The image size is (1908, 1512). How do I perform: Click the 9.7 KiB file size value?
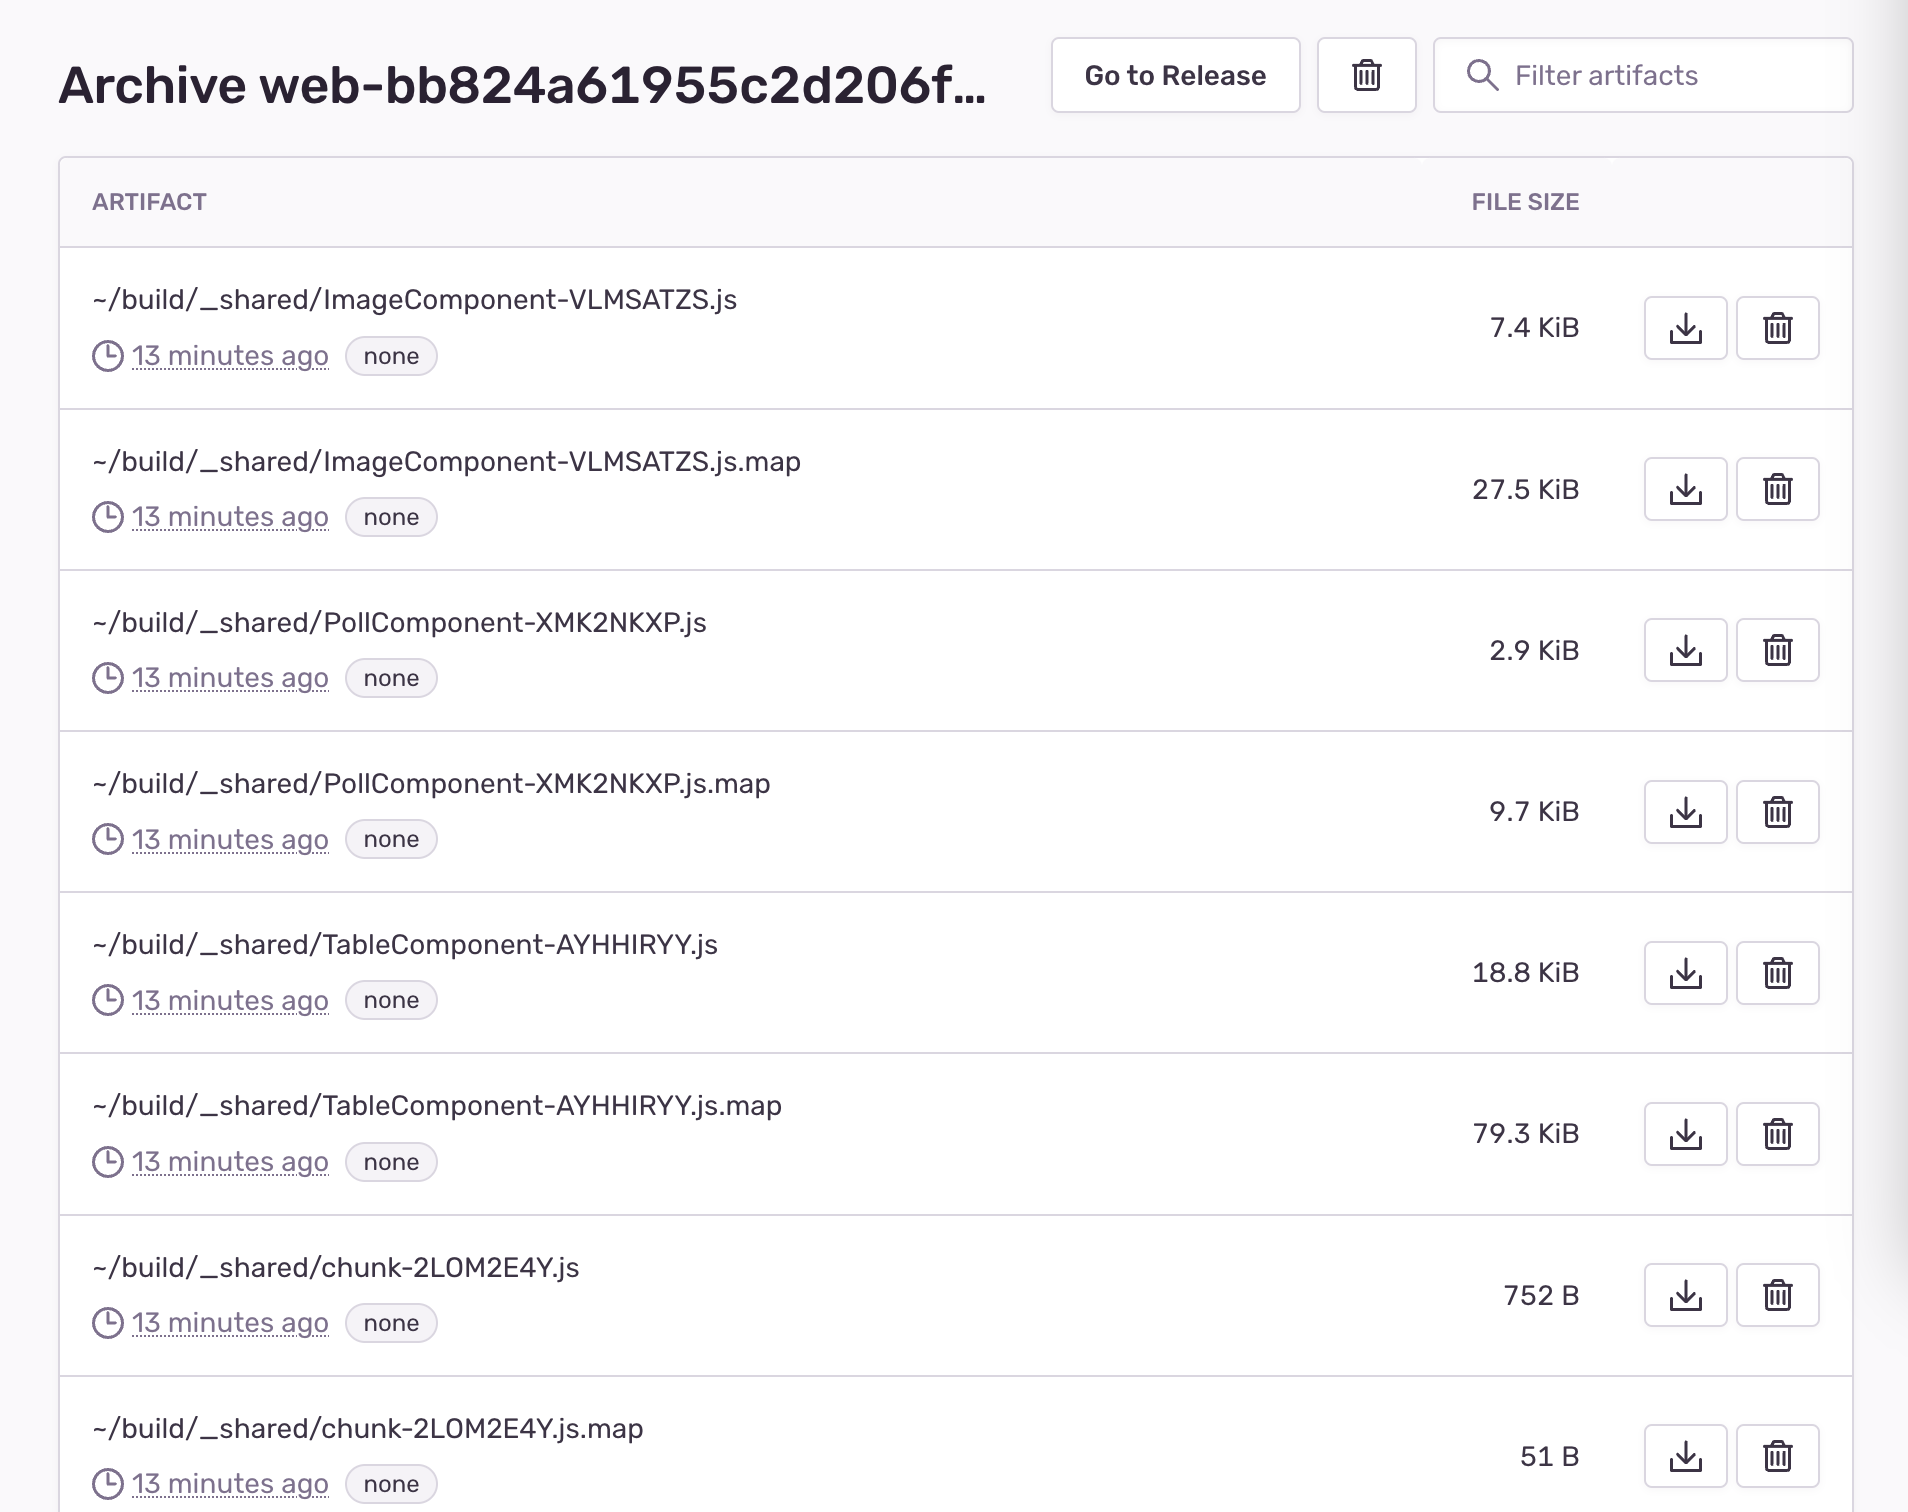tap(1534, 812)
